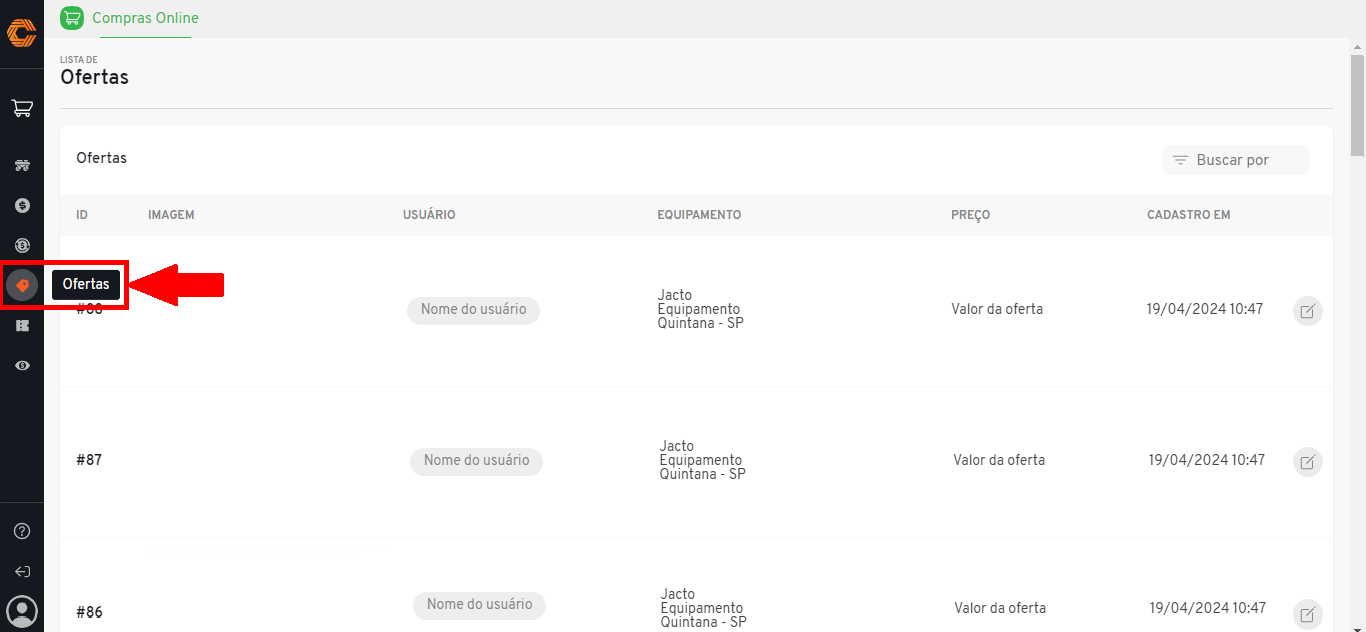Select the Ofertas tag icon in sidebar
This screenshot has width=1366, height=632.
(x=22, y=286)
